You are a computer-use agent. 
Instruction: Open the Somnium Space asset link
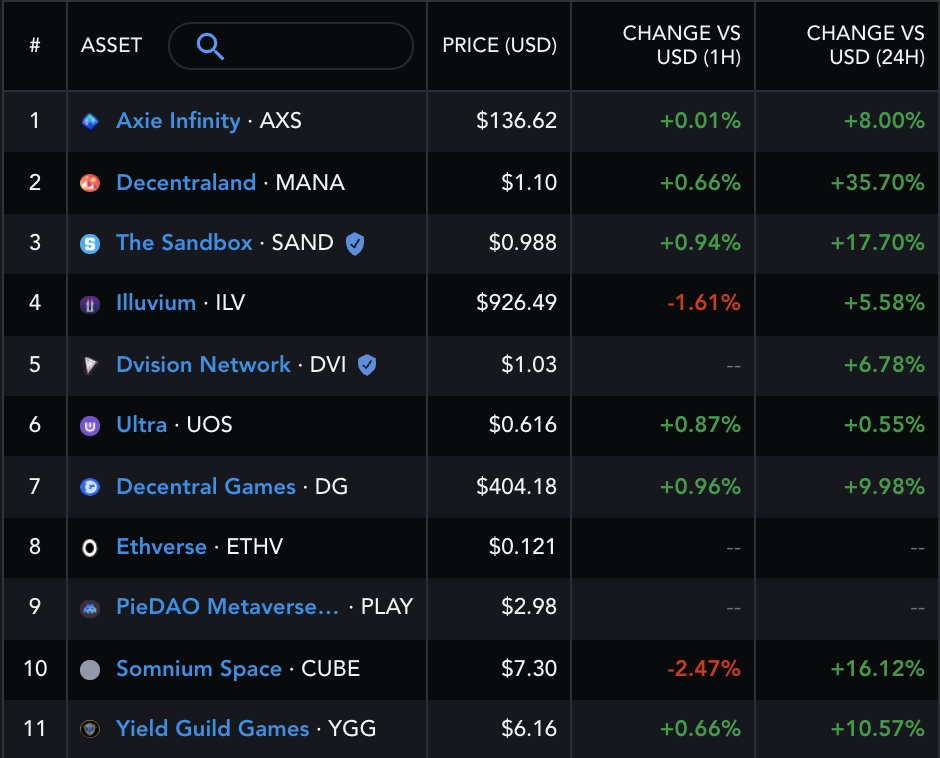(199, 668)
